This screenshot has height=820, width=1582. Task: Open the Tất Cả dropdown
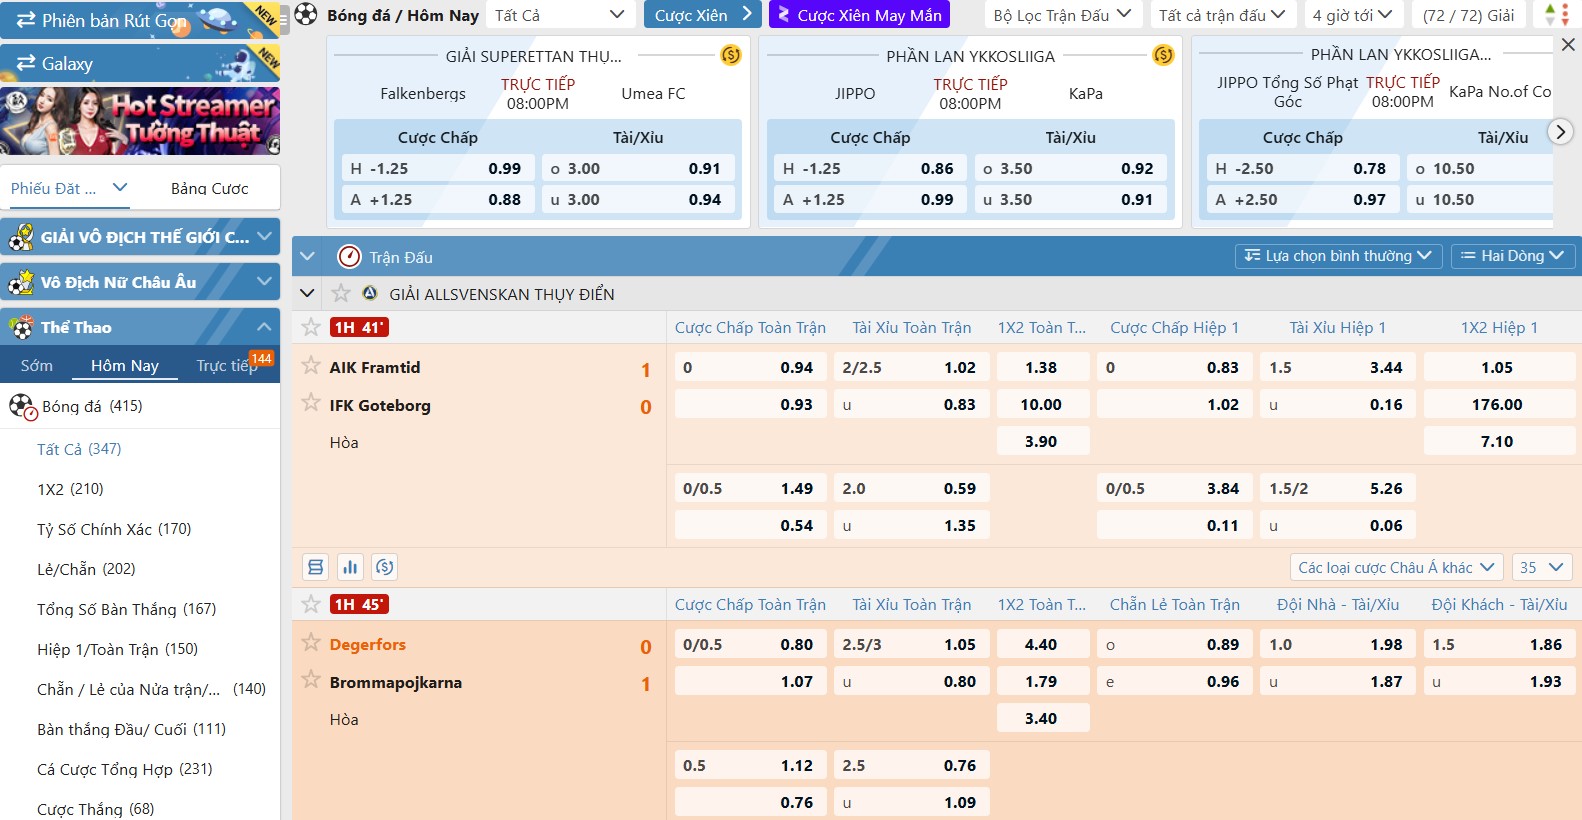click(560, 15)
